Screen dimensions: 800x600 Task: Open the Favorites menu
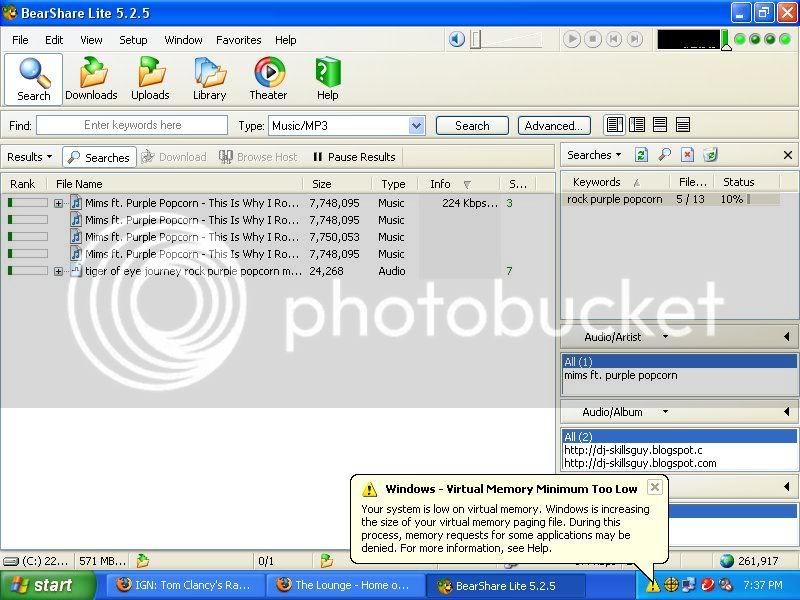[x=238, y=40]
